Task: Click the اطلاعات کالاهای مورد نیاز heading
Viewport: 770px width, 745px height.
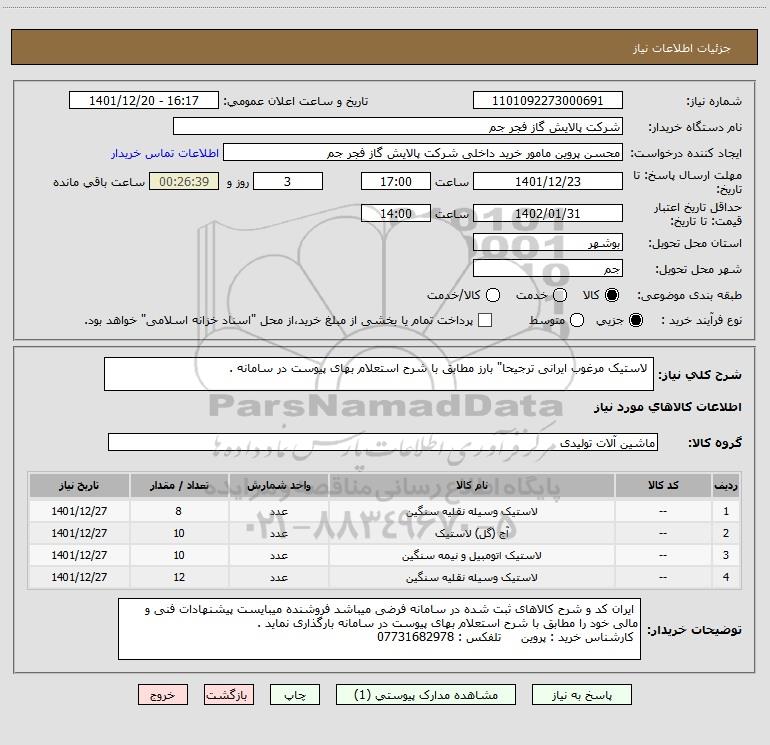Action: (667, 407)
